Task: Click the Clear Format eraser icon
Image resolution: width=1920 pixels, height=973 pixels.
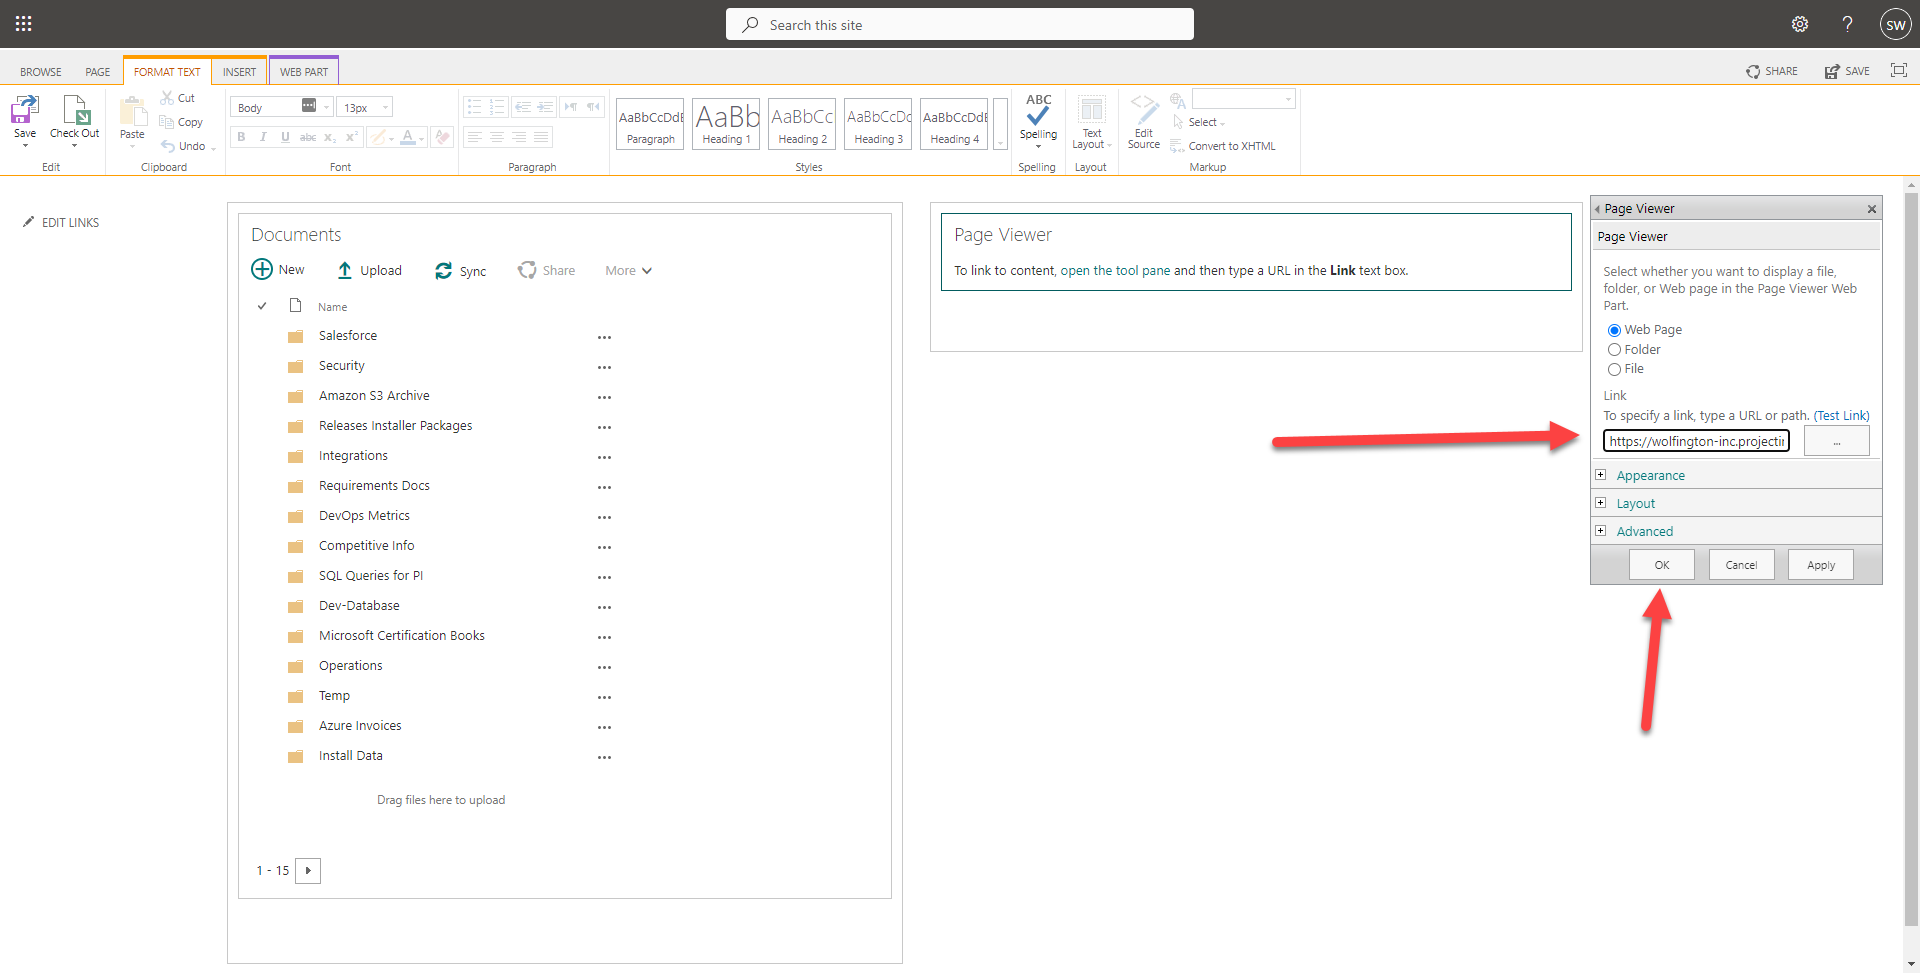Action: 442,137
